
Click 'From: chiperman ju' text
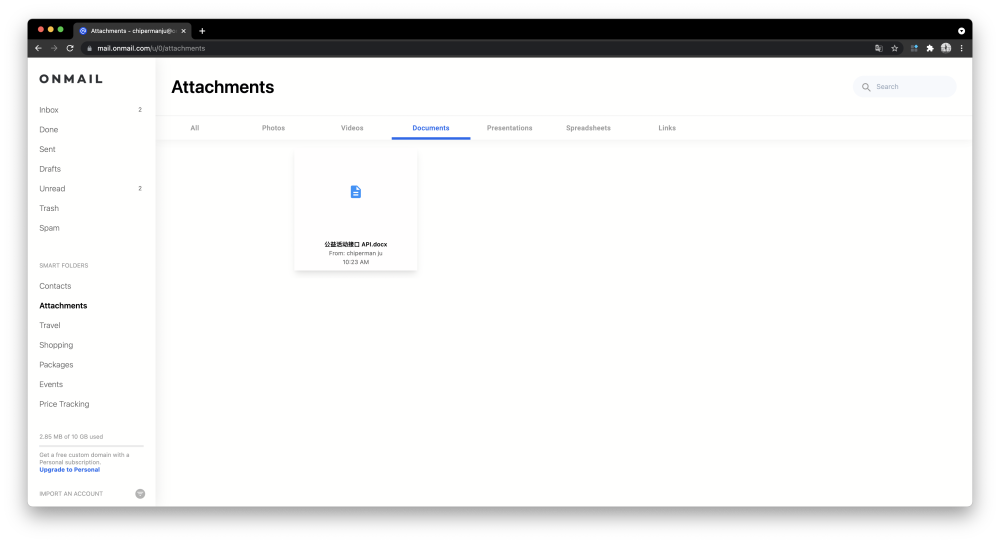[356, 253]
